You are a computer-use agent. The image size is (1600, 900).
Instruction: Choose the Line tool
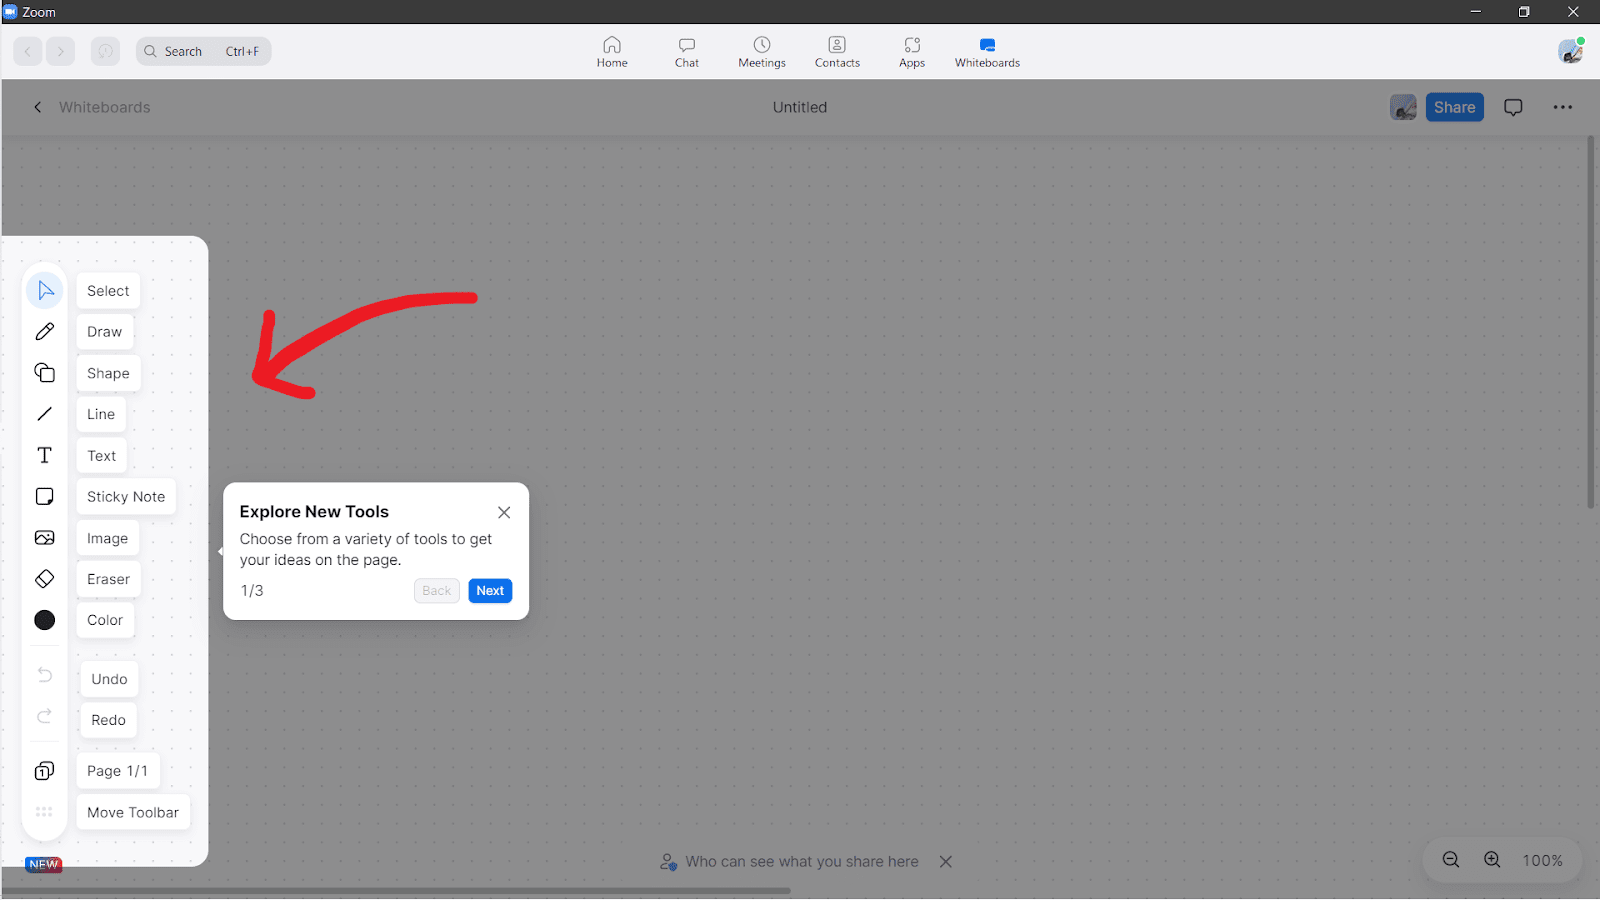44,413
